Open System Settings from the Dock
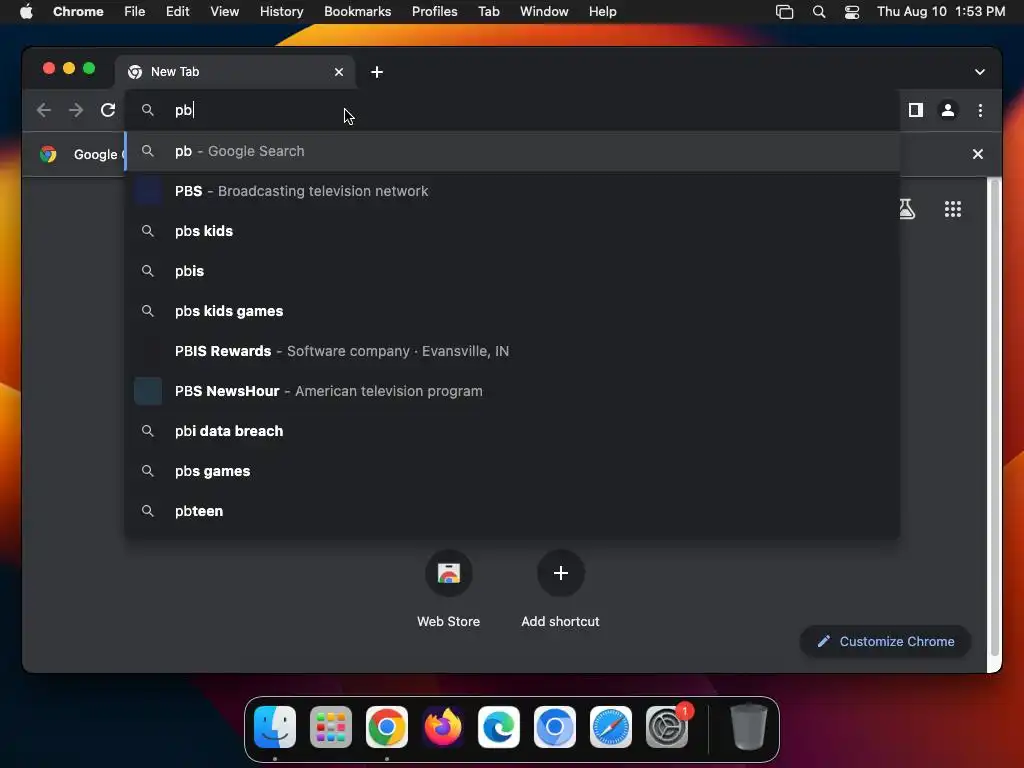This screenshot has height=768, width=1024. coord(667,727)
